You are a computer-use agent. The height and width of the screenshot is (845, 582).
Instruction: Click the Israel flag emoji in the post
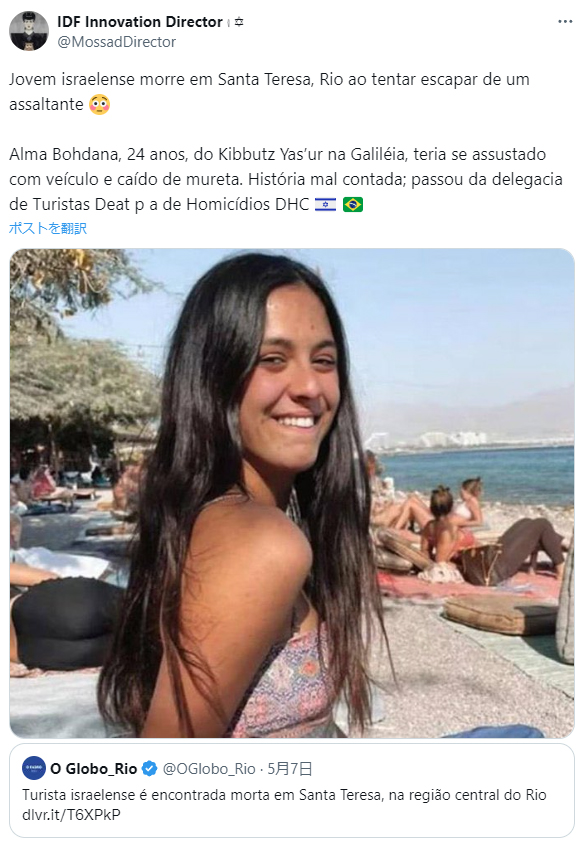pos(325,204)
